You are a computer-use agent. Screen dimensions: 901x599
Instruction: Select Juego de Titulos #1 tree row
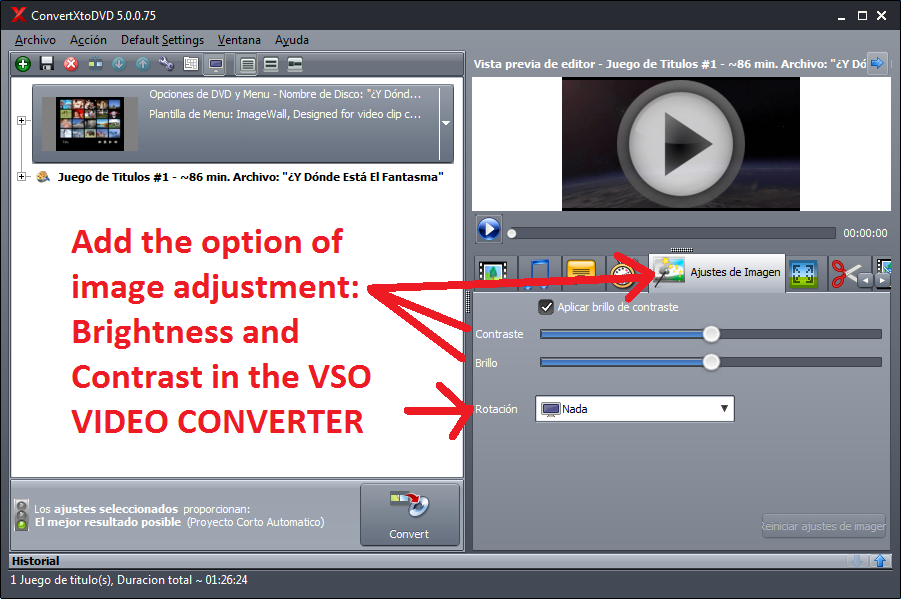click(251, 177)
